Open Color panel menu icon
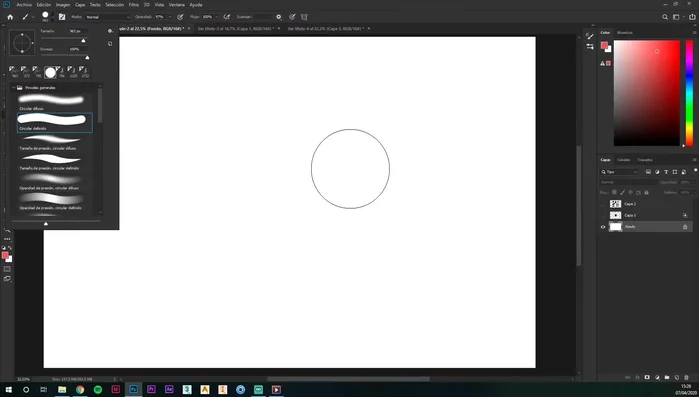699x397 pixels. pos(694,33)
